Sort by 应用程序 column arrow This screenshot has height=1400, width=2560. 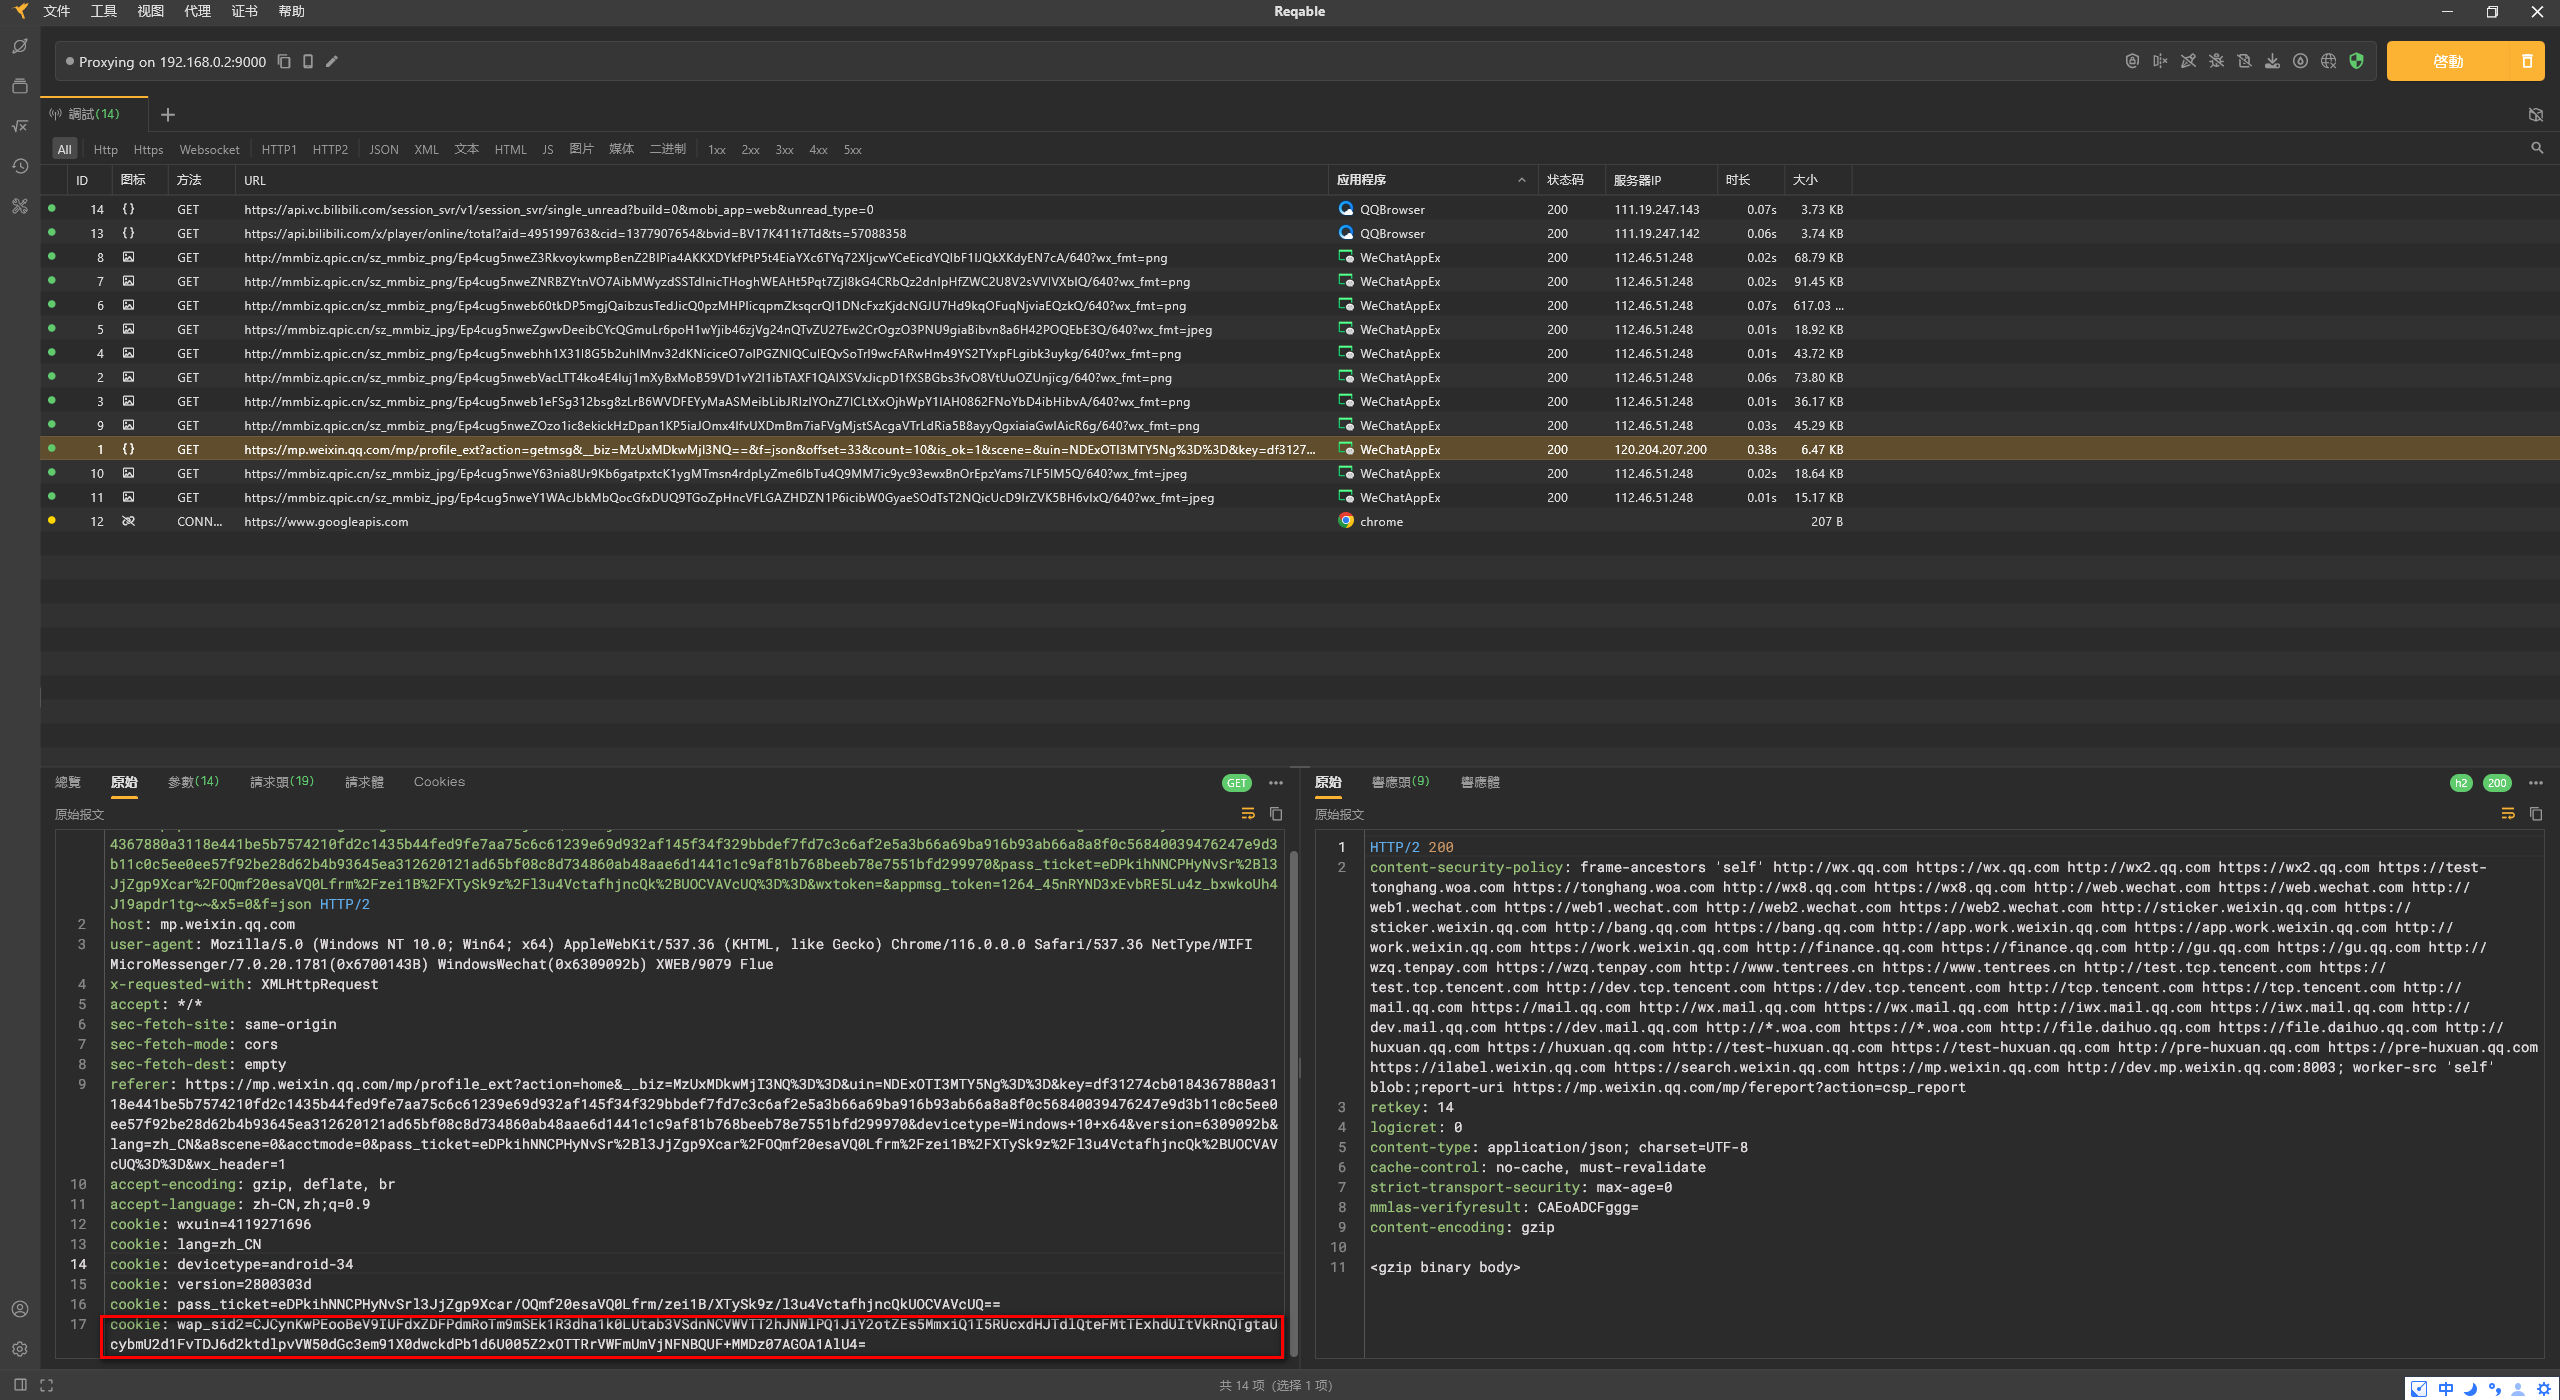pyautogui.click(x=1521, y=180)
